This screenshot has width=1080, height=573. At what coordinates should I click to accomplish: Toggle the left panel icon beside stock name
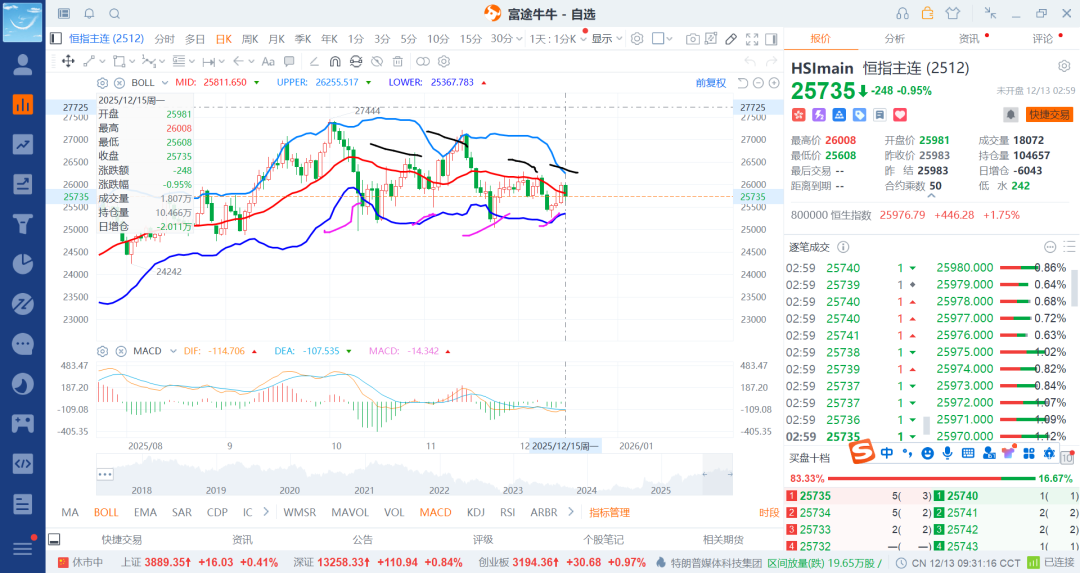click(x=56, y=39)
